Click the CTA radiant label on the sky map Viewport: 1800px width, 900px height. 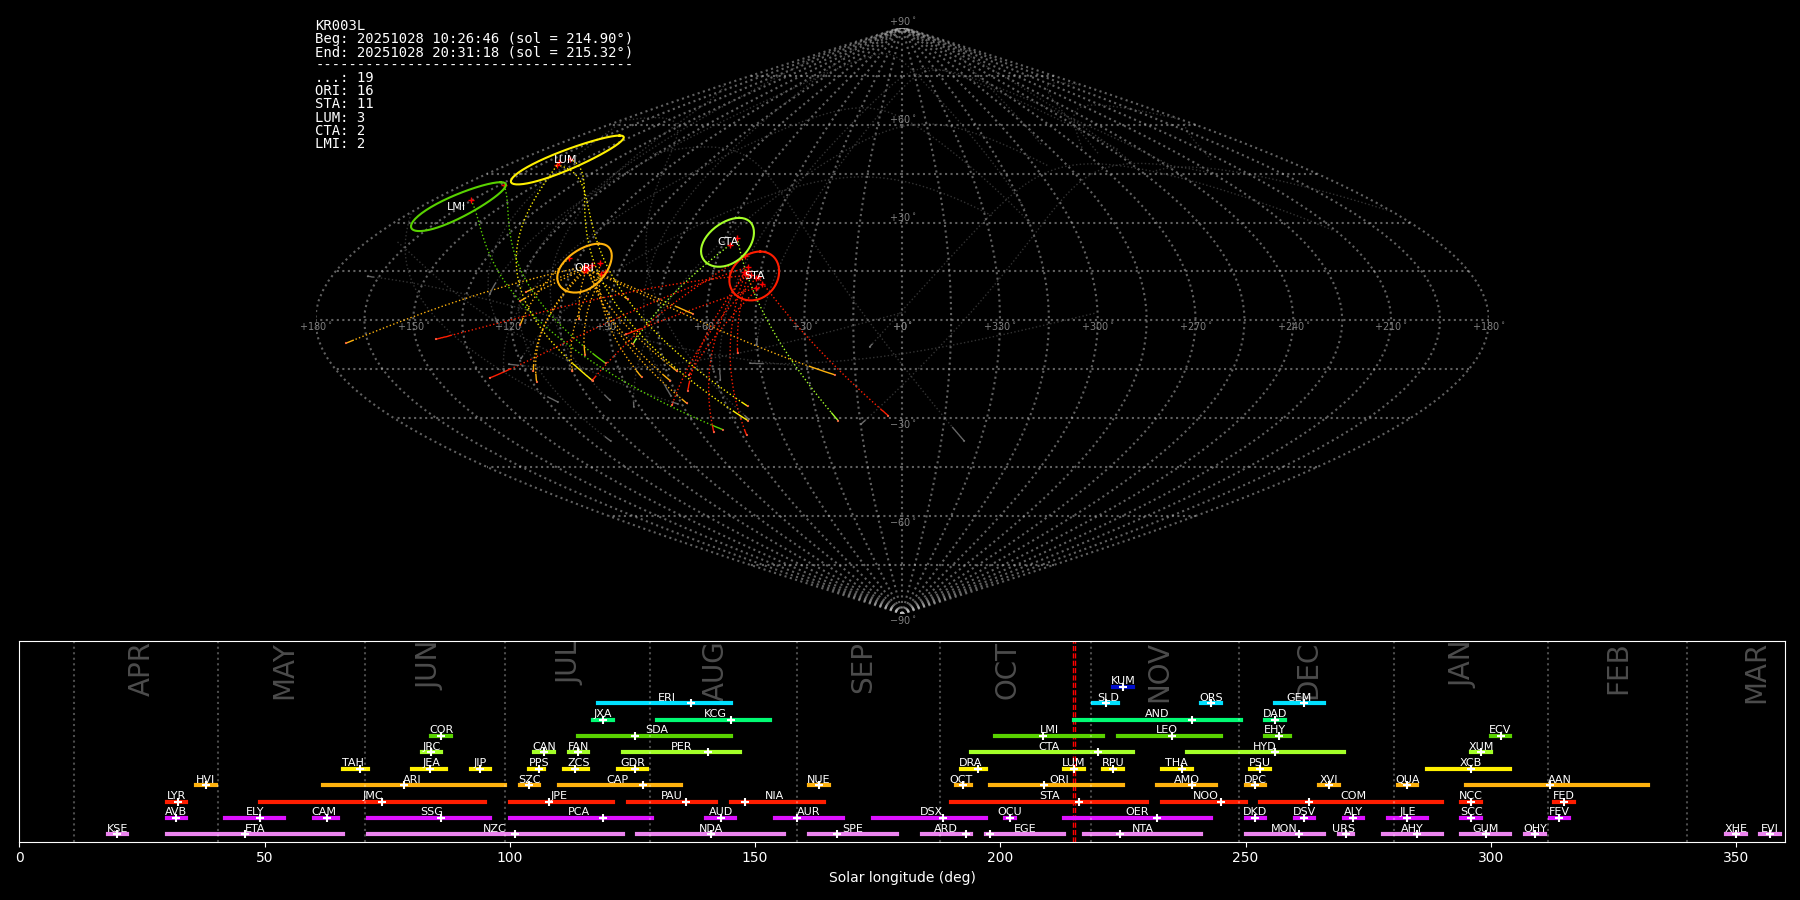[x=728, y=242]
